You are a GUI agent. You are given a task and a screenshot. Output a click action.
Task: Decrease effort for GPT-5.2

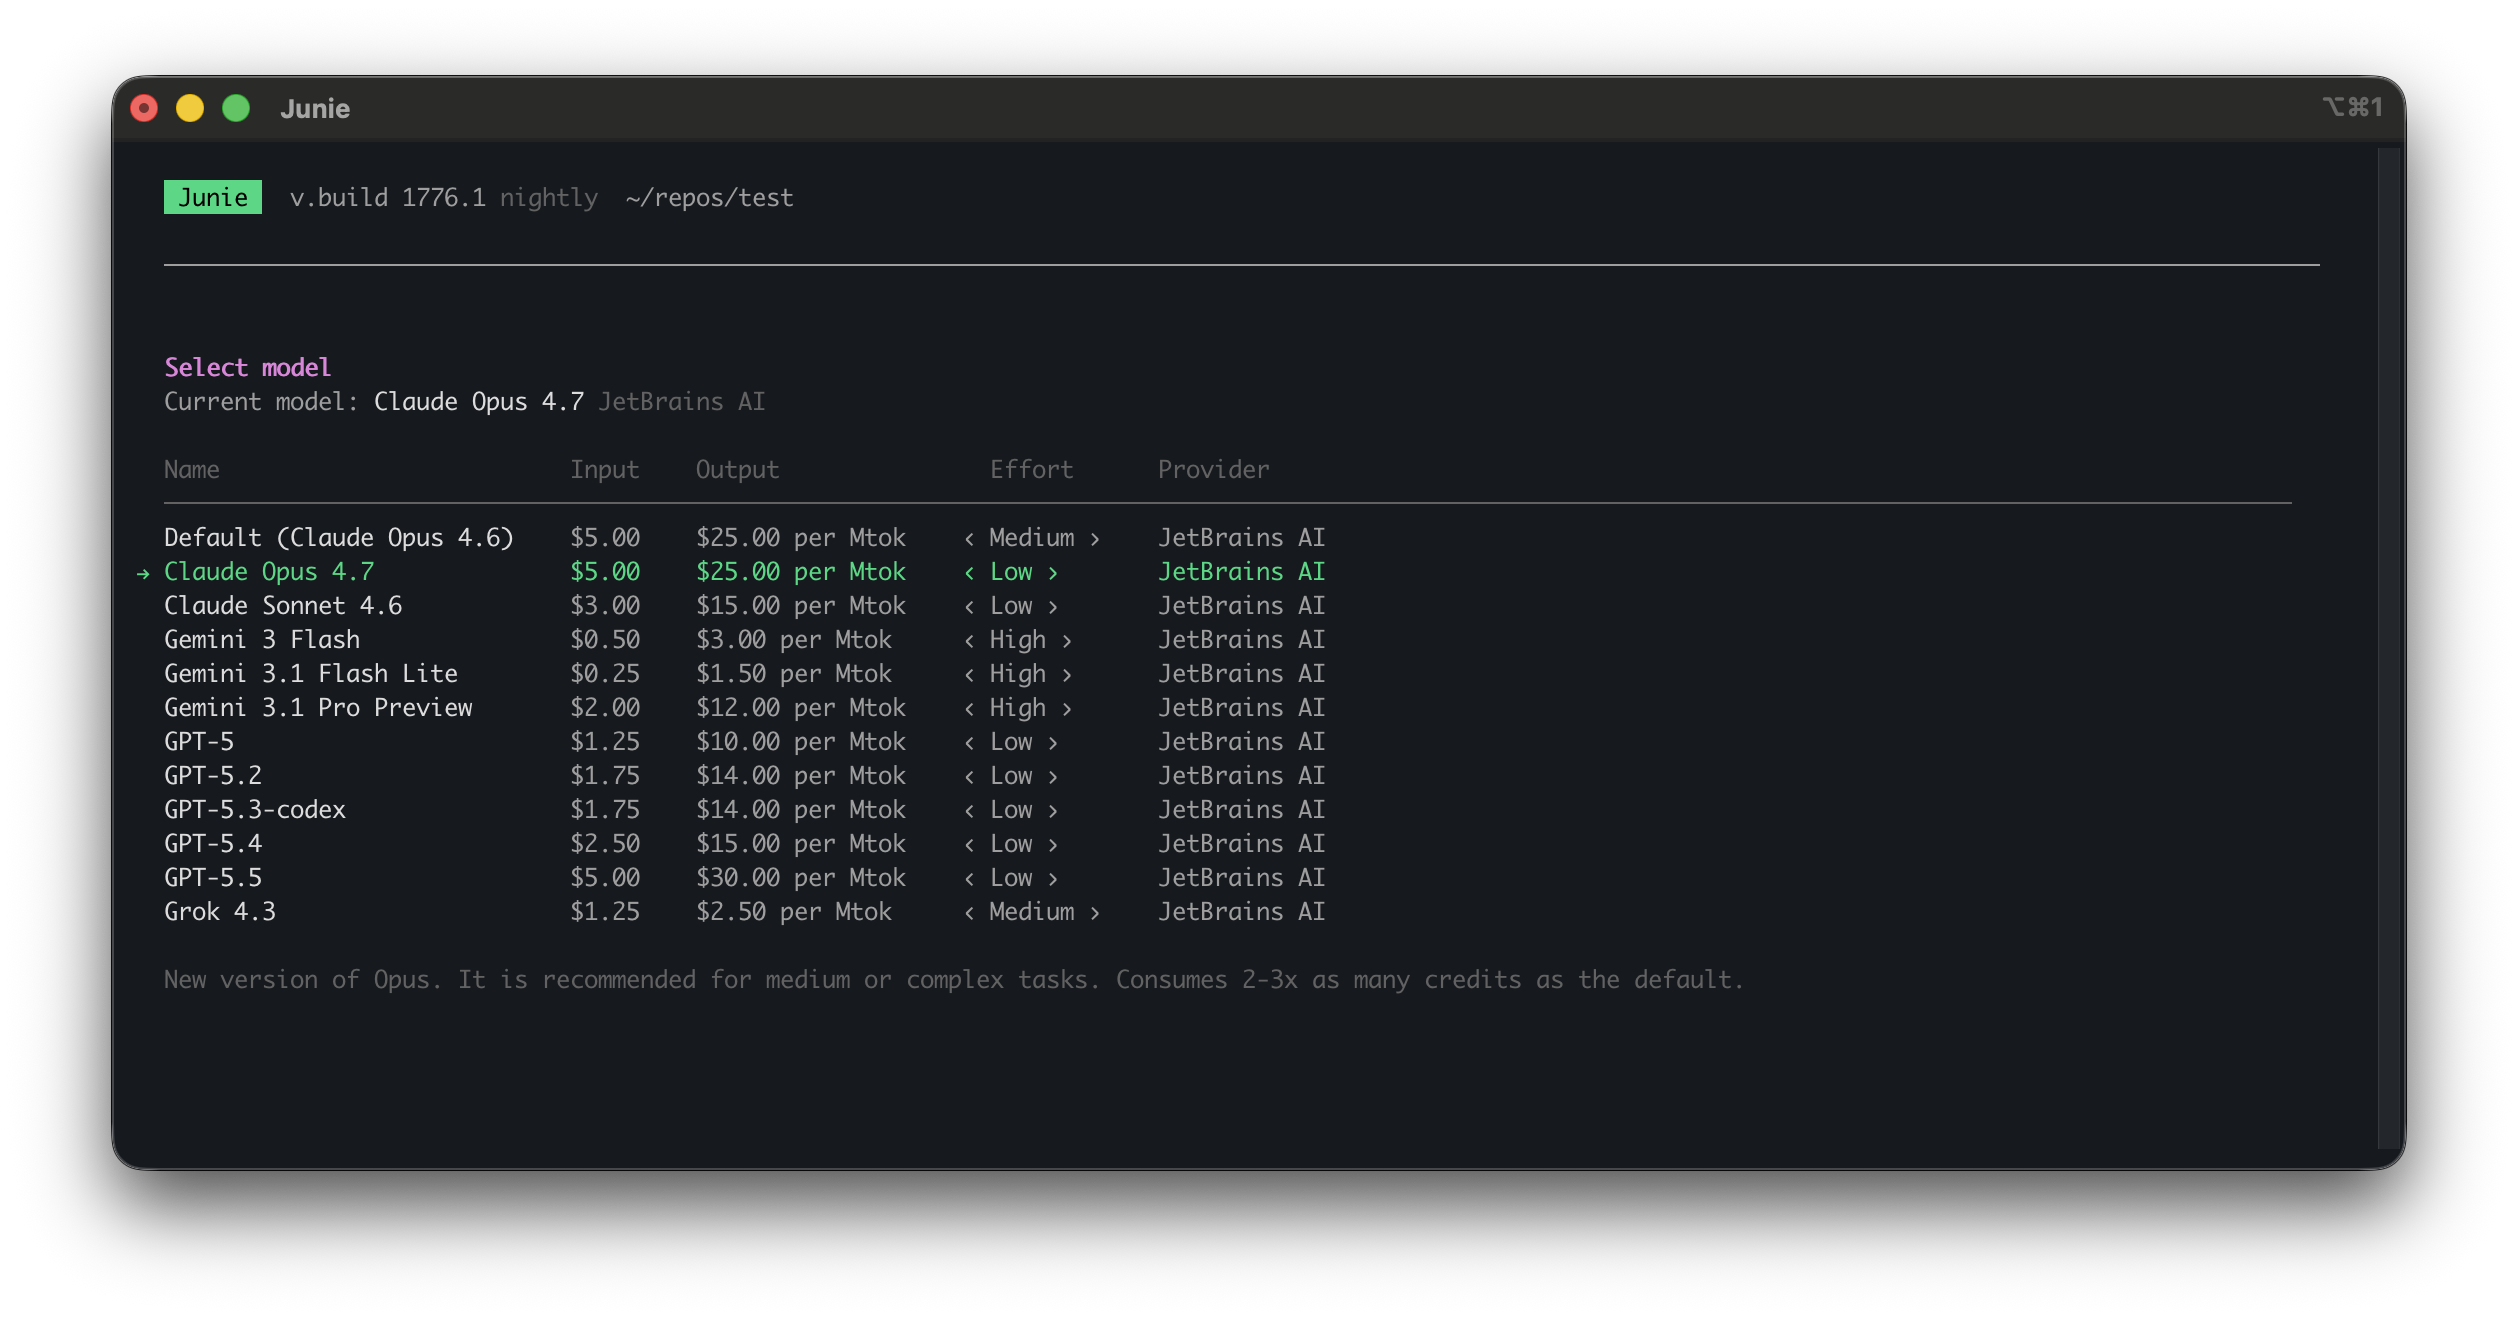[x=969, y=777]
